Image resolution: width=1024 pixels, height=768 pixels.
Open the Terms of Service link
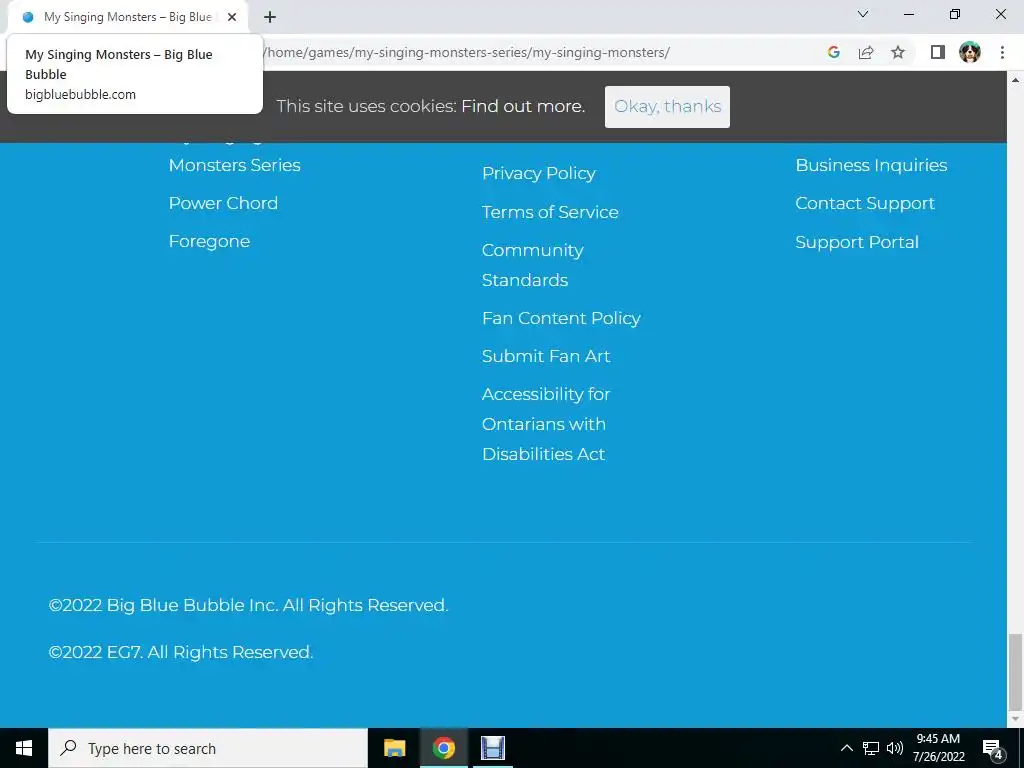coord(550,212)
